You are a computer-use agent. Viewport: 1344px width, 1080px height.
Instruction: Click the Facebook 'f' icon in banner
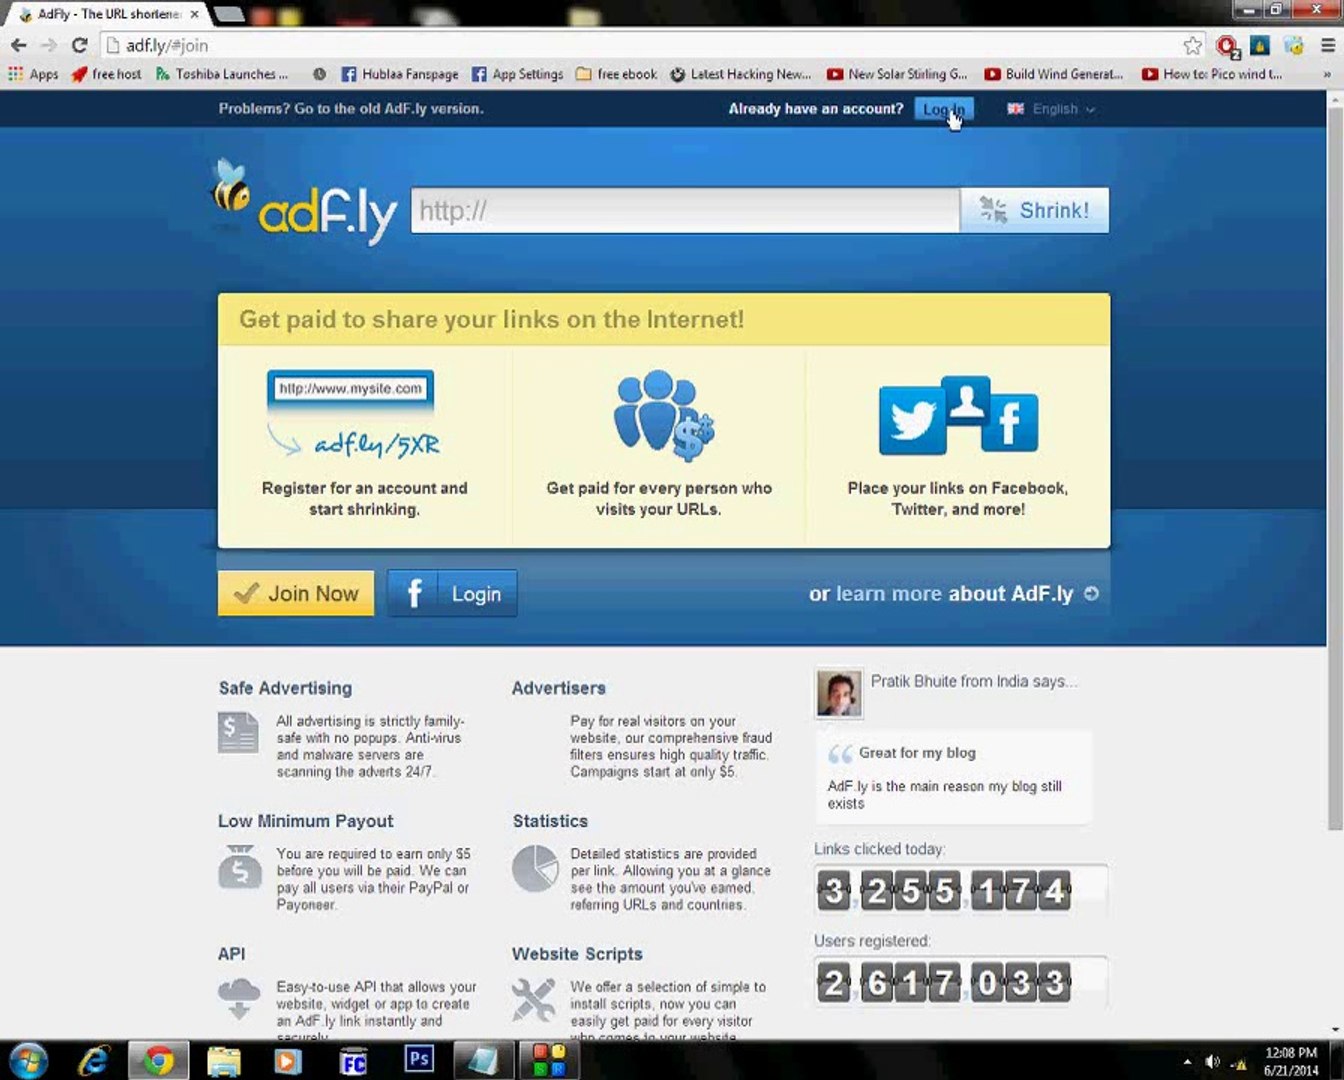pyautogui.click(x=1009, y=422)
